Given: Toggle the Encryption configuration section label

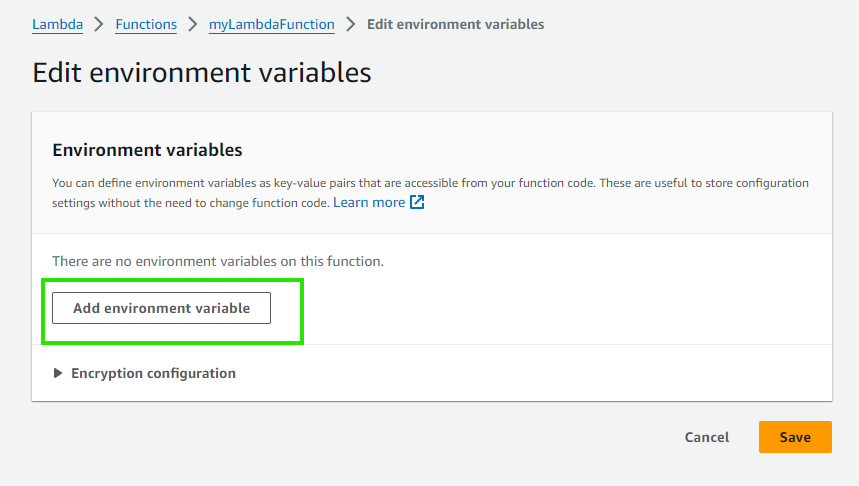Looking at the screenshot, I should [x=153, y=374].
